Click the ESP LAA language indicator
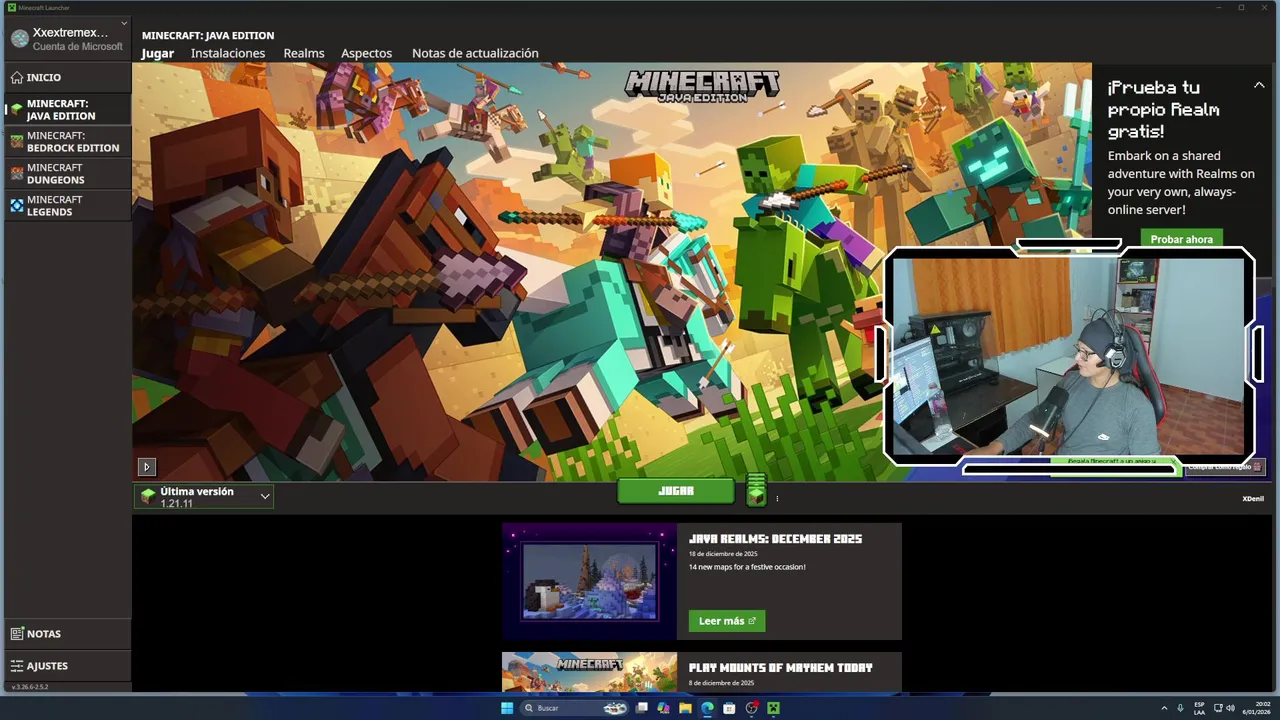This screenshot has width=1280, height=720. [1199, 708]
